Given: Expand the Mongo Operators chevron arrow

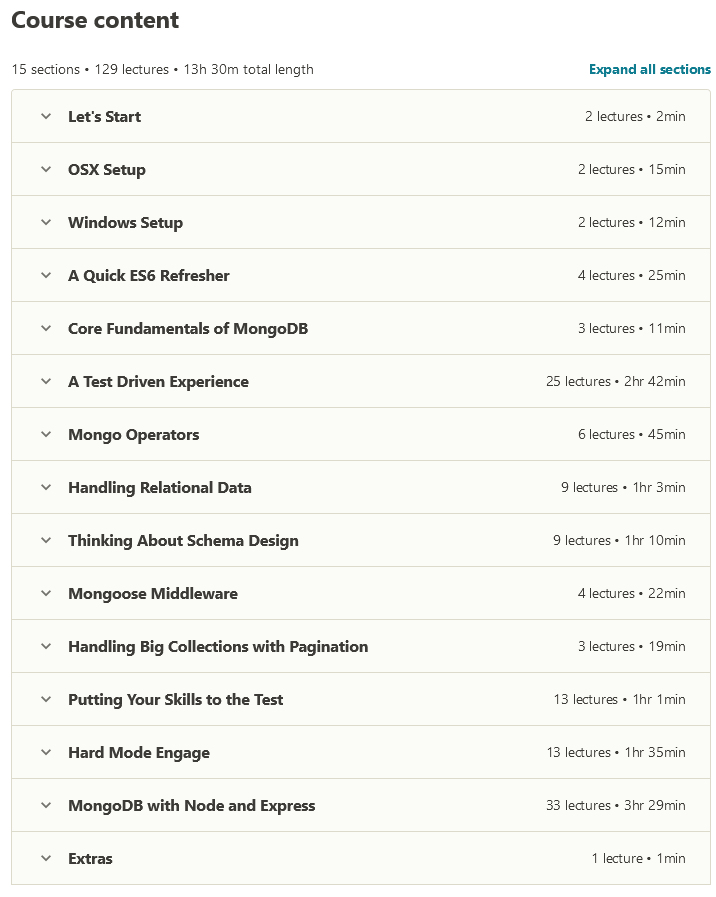Looking at the screenshot, I should click(x=46, y=434).
